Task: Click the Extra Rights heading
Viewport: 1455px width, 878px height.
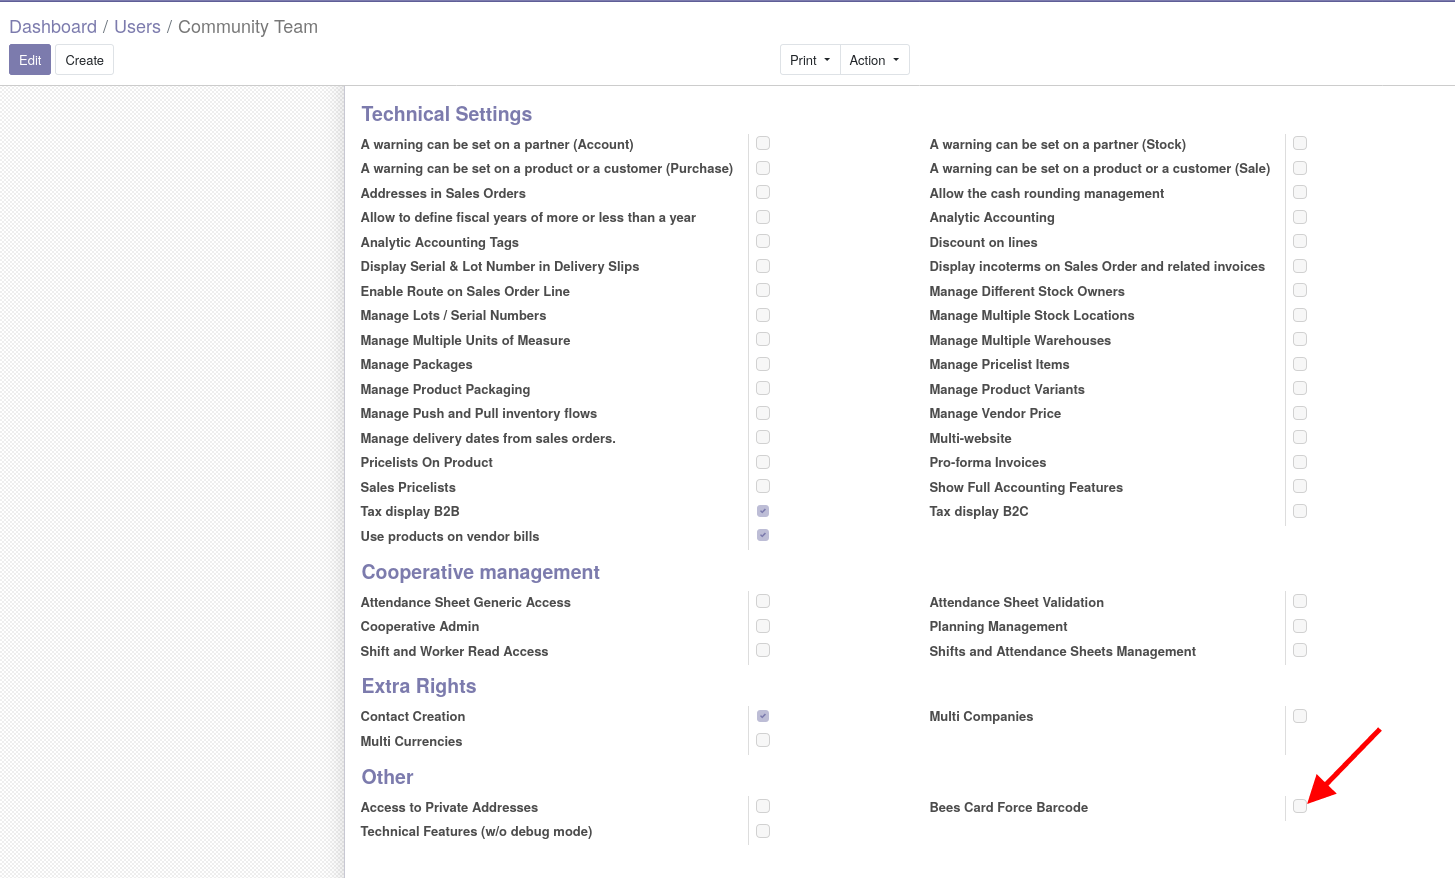Action: [418, 686]
